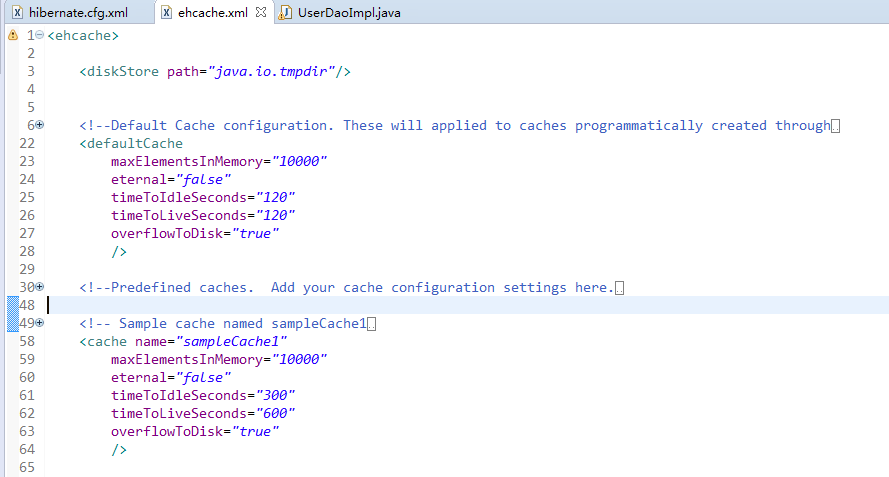Click the "sampleCache1" name value on line 58
Screen dimensions: 889x477
coord(231,341)
